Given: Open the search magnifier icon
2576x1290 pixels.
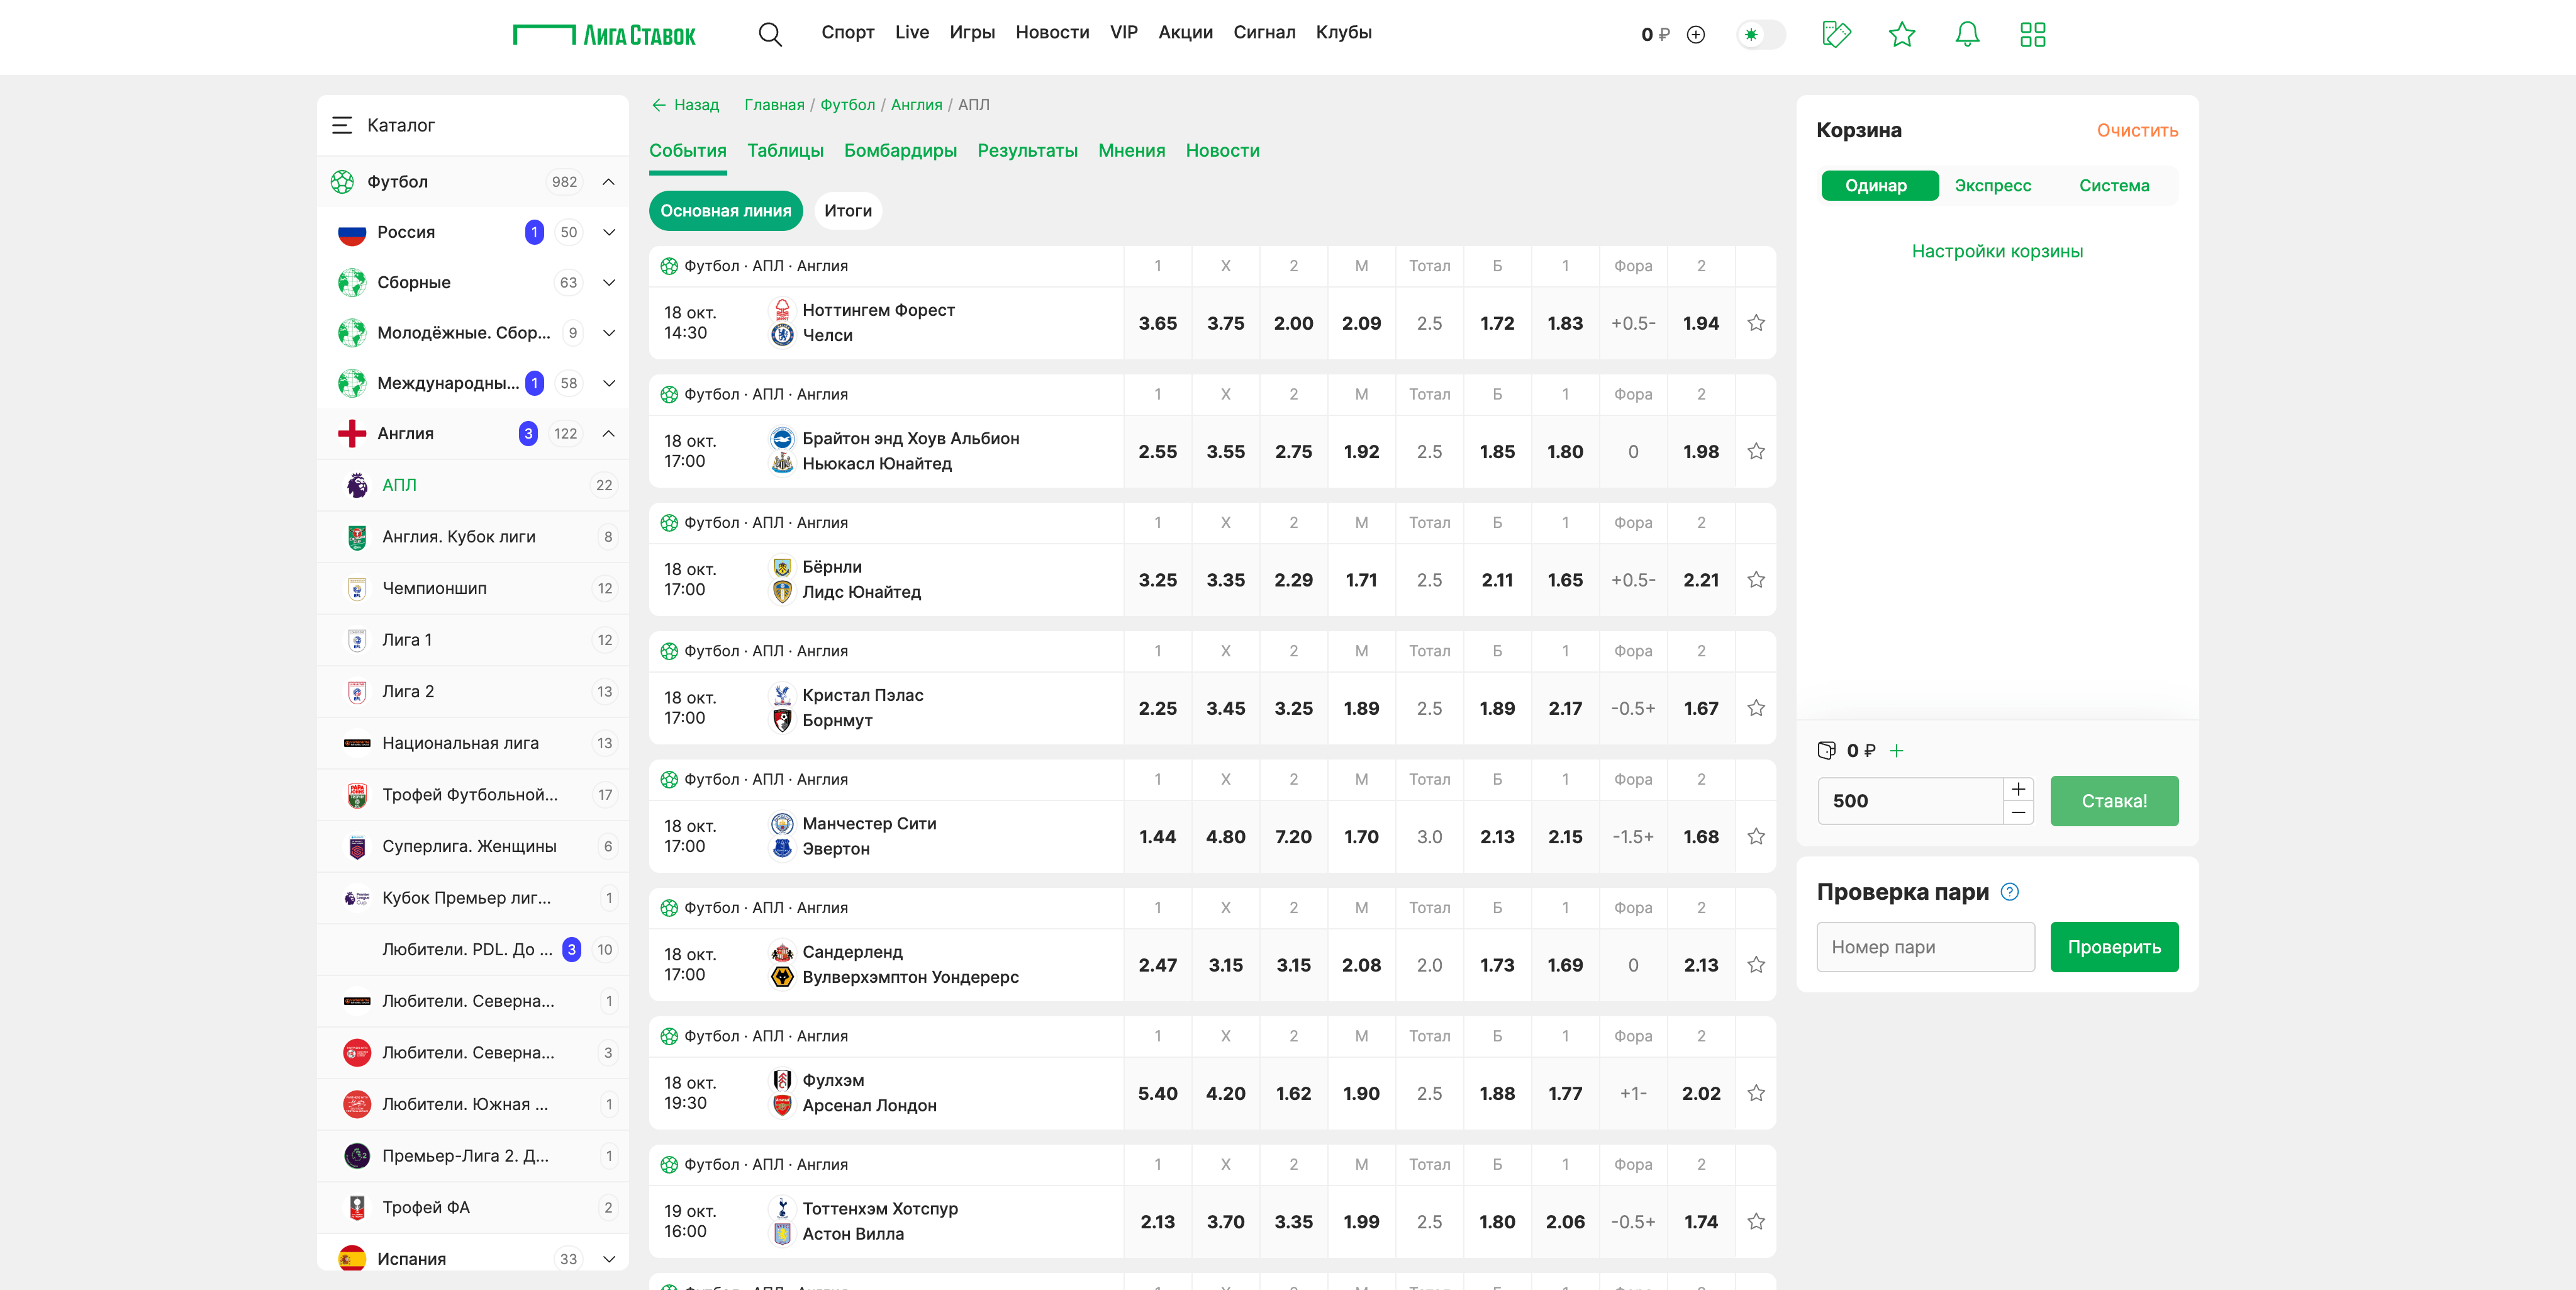Looking at the screenshot, I should pyautogui.click(x=769, y=34).
